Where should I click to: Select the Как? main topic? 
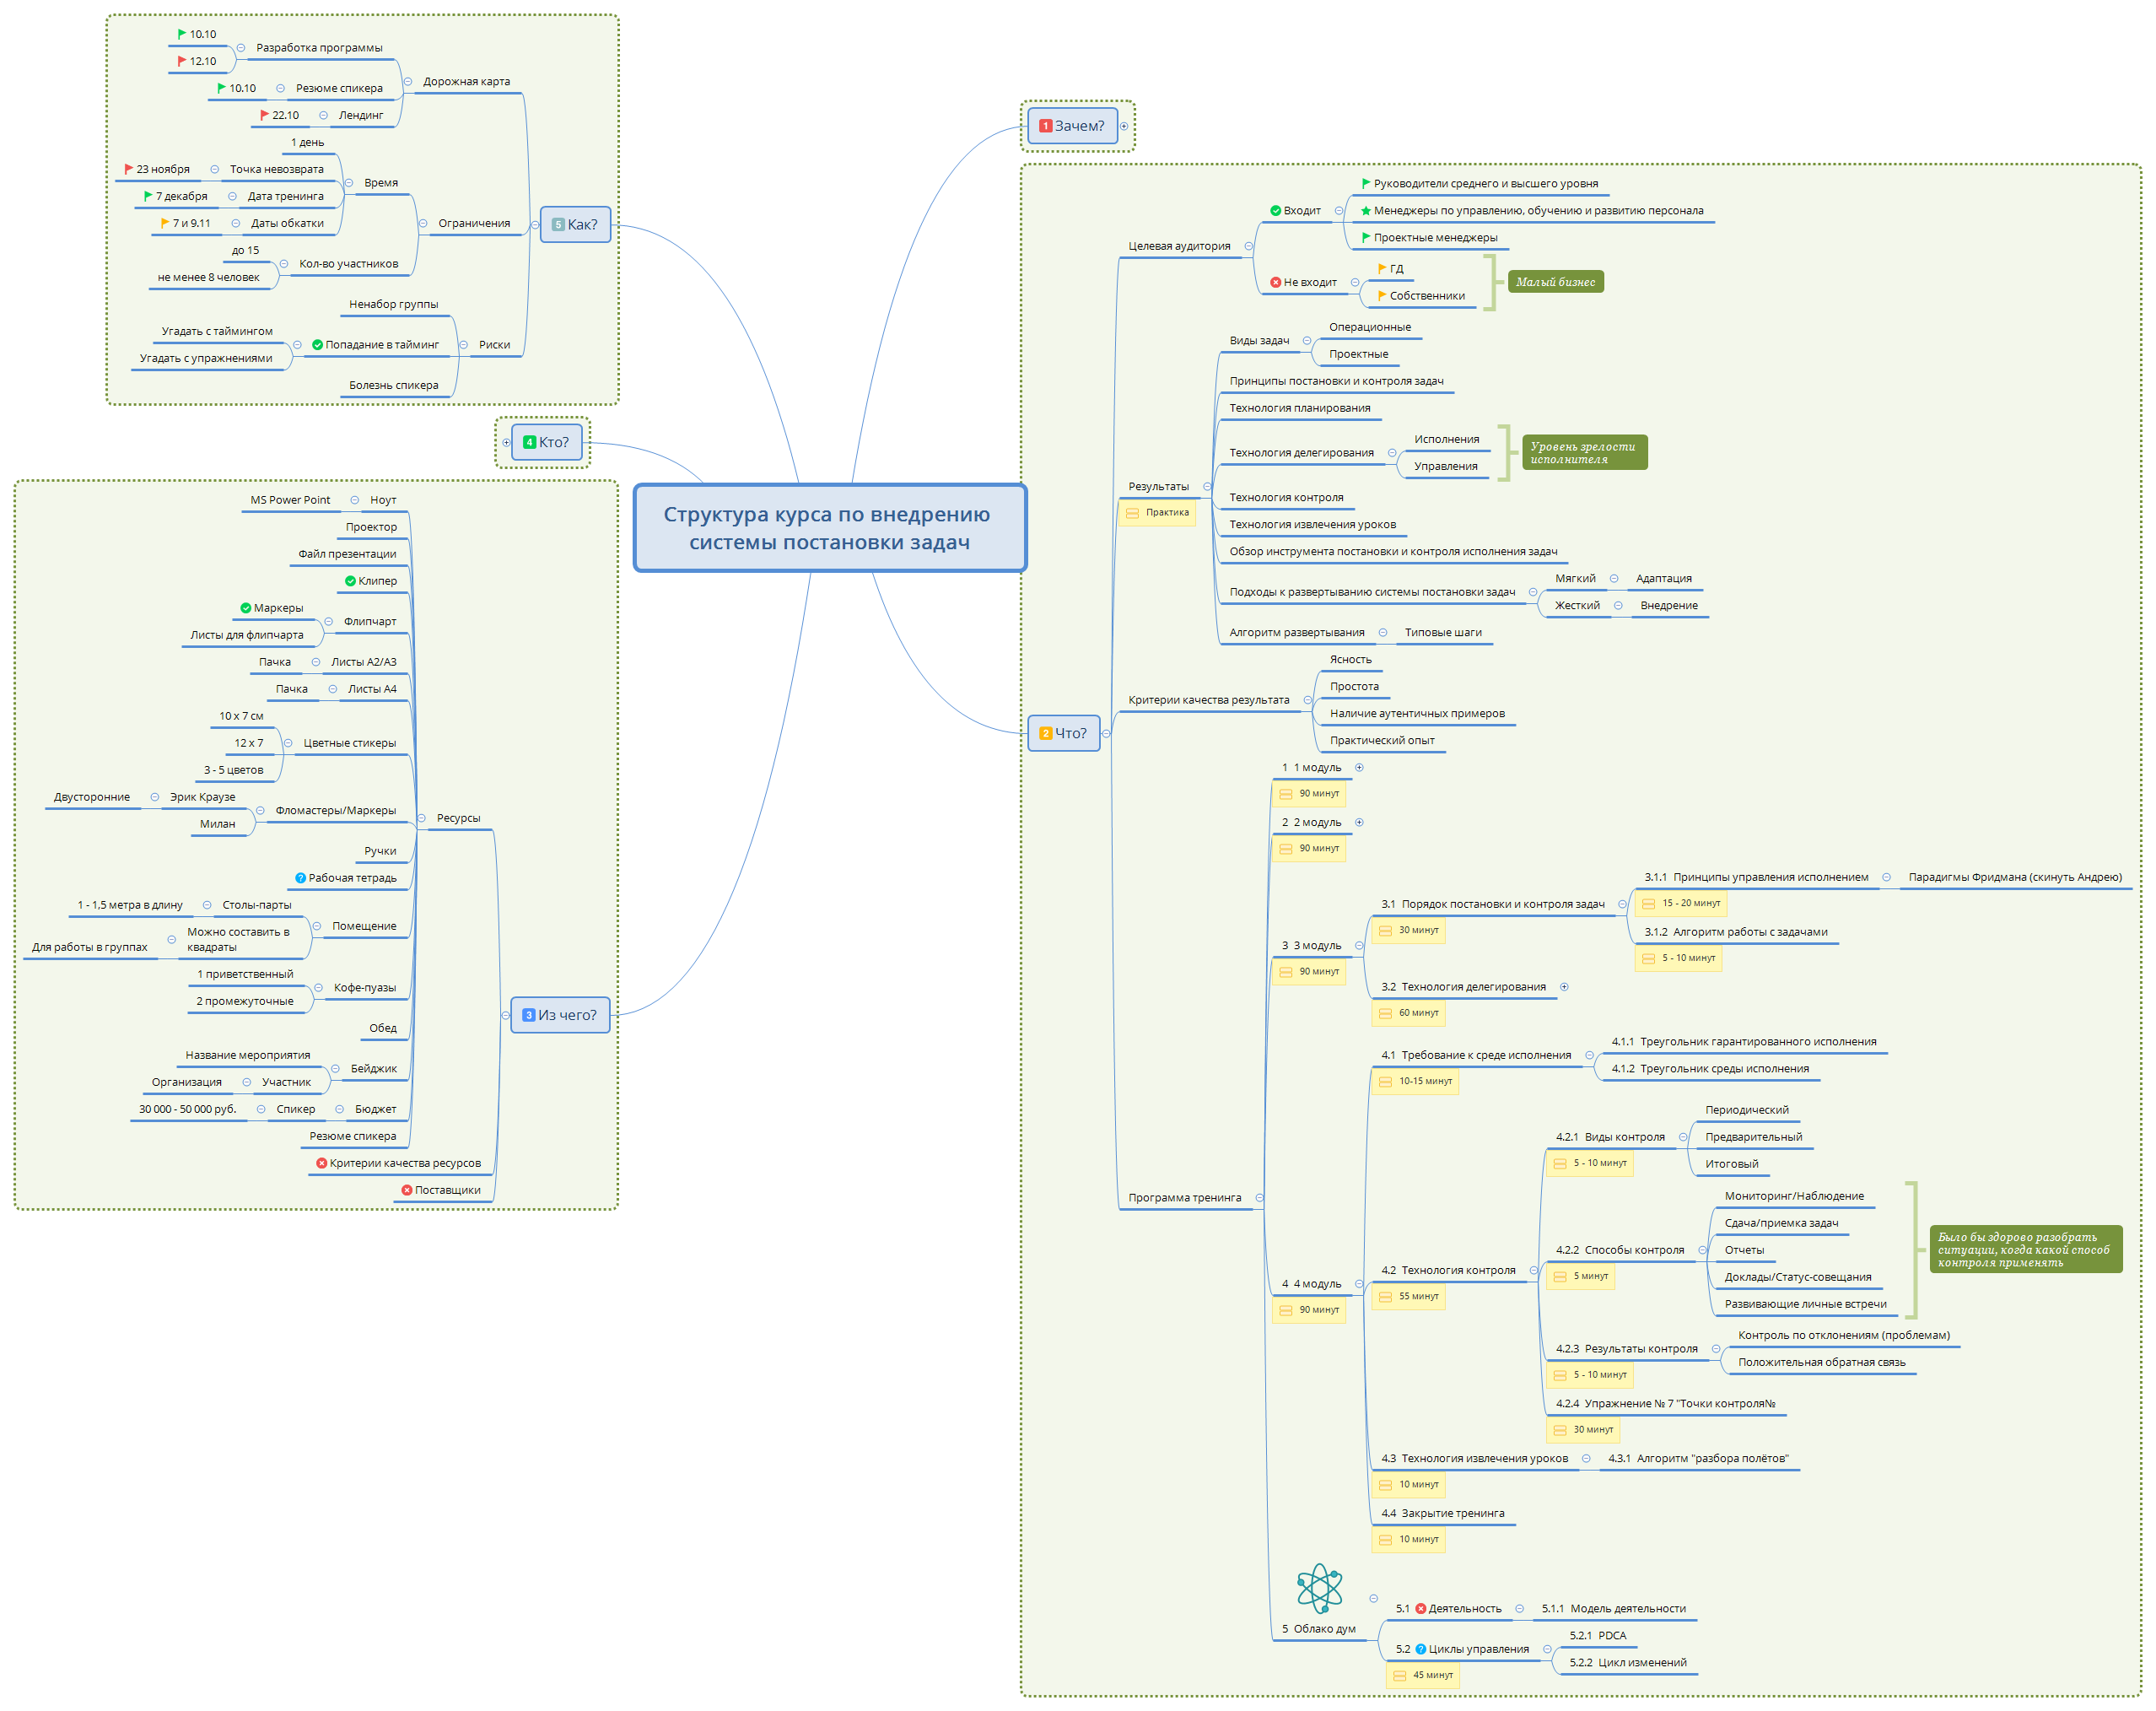click(575, 224)
